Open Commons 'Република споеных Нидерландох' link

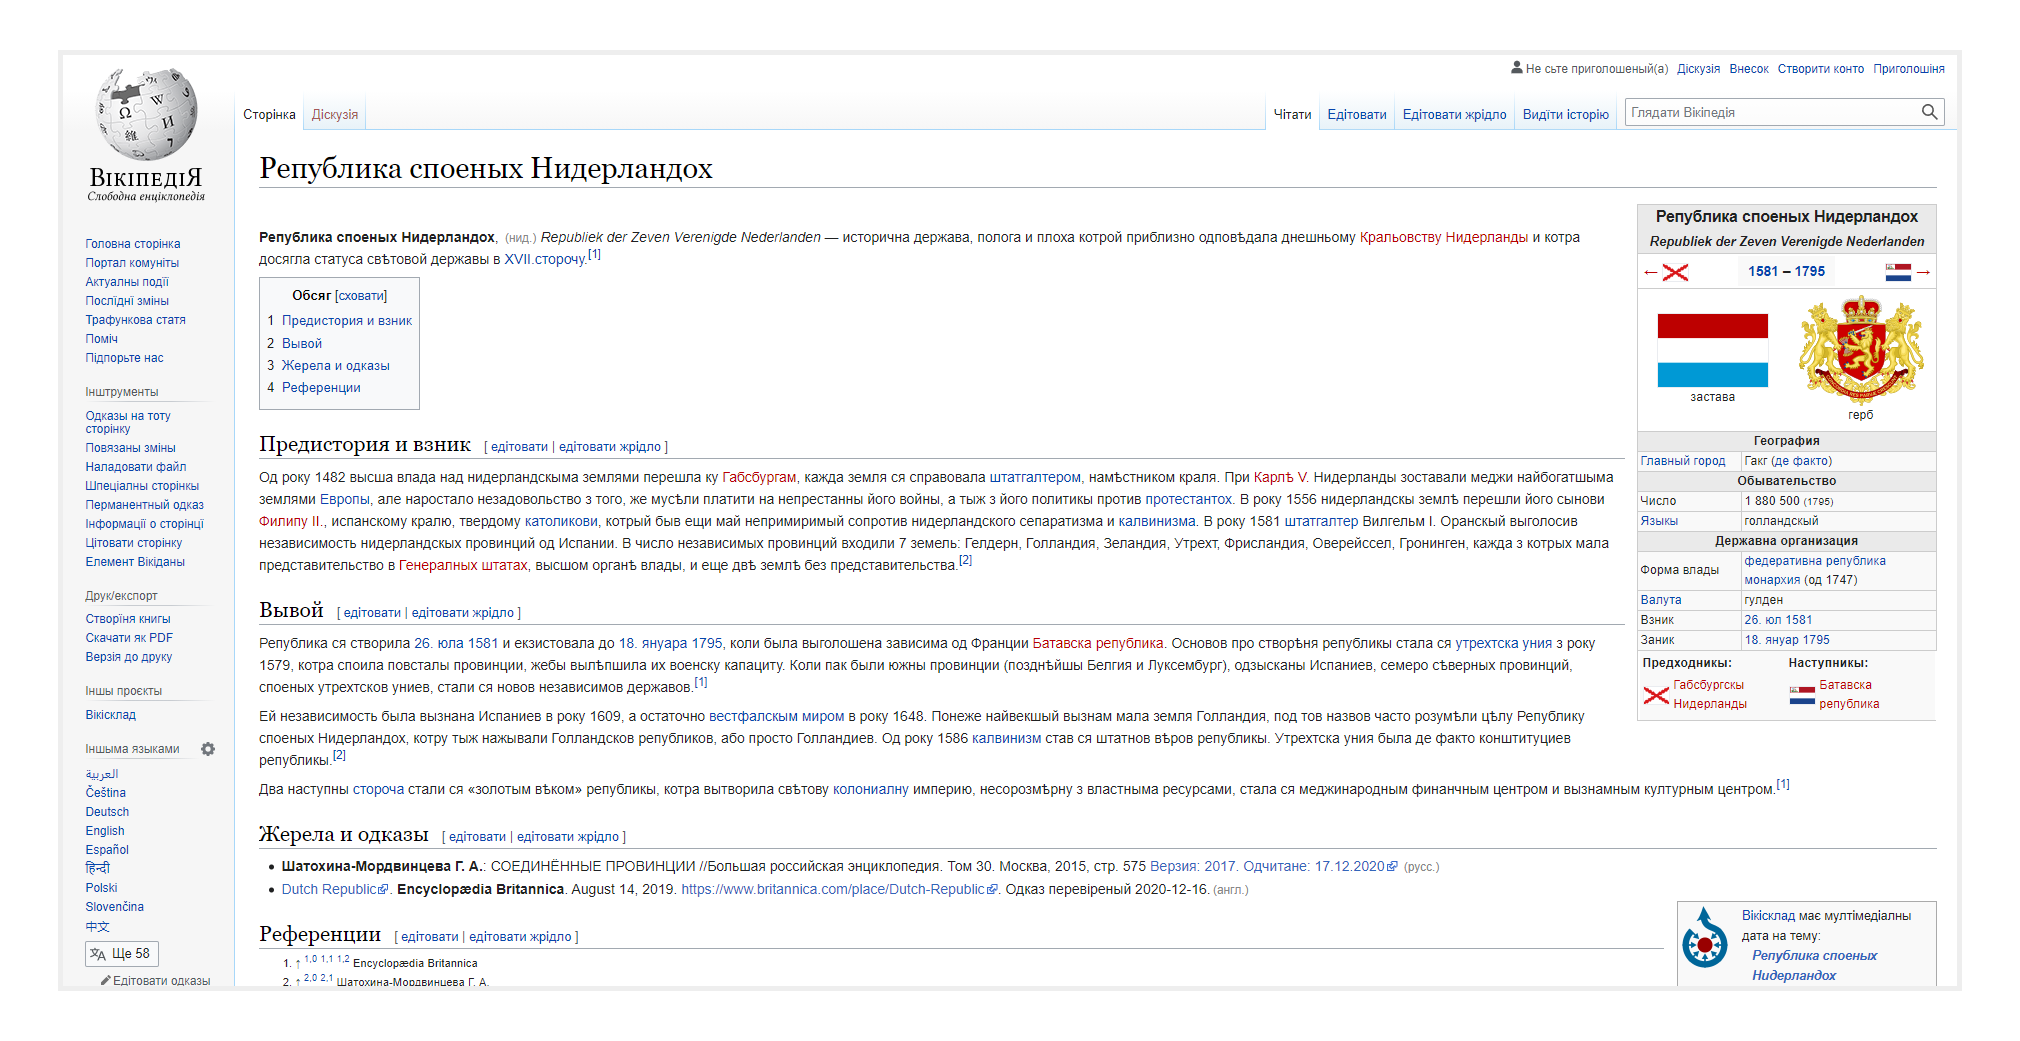[x=1814, y=965]
